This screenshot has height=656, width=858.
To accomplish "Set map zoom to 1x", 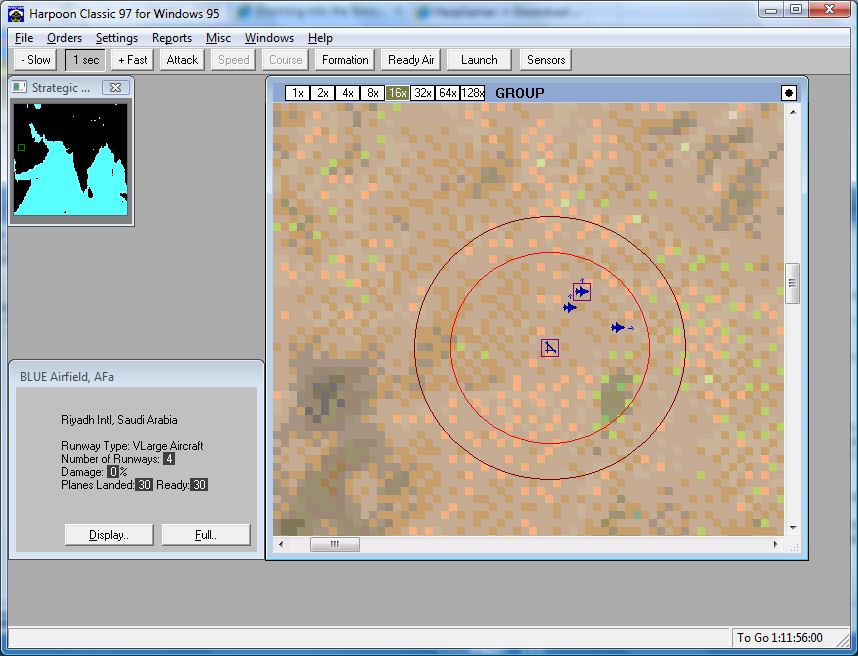I will [x=298, y=93].
